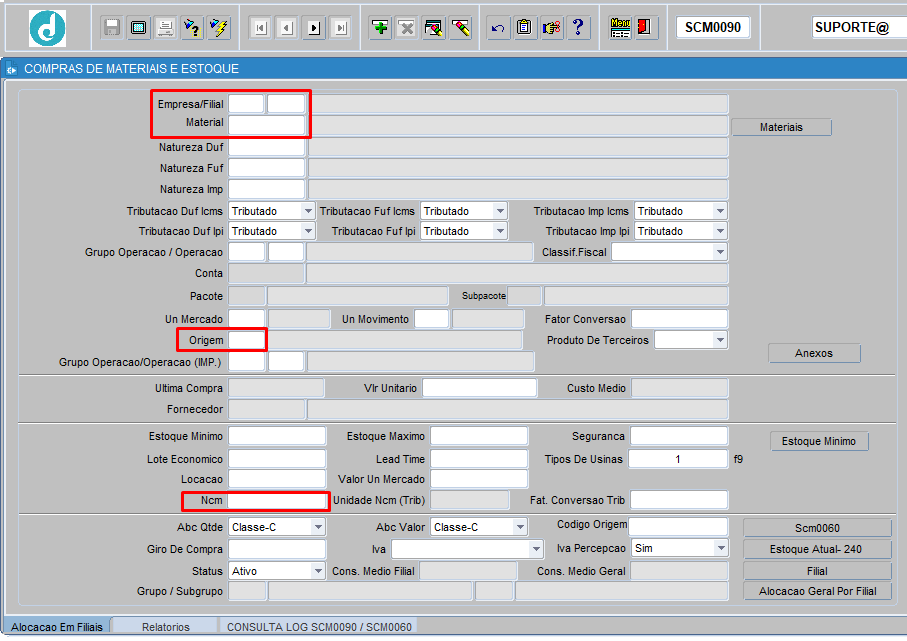Switch to Alocacao Em Filiais tab
This screenshot has height=641, width=907.
point(57,627)
